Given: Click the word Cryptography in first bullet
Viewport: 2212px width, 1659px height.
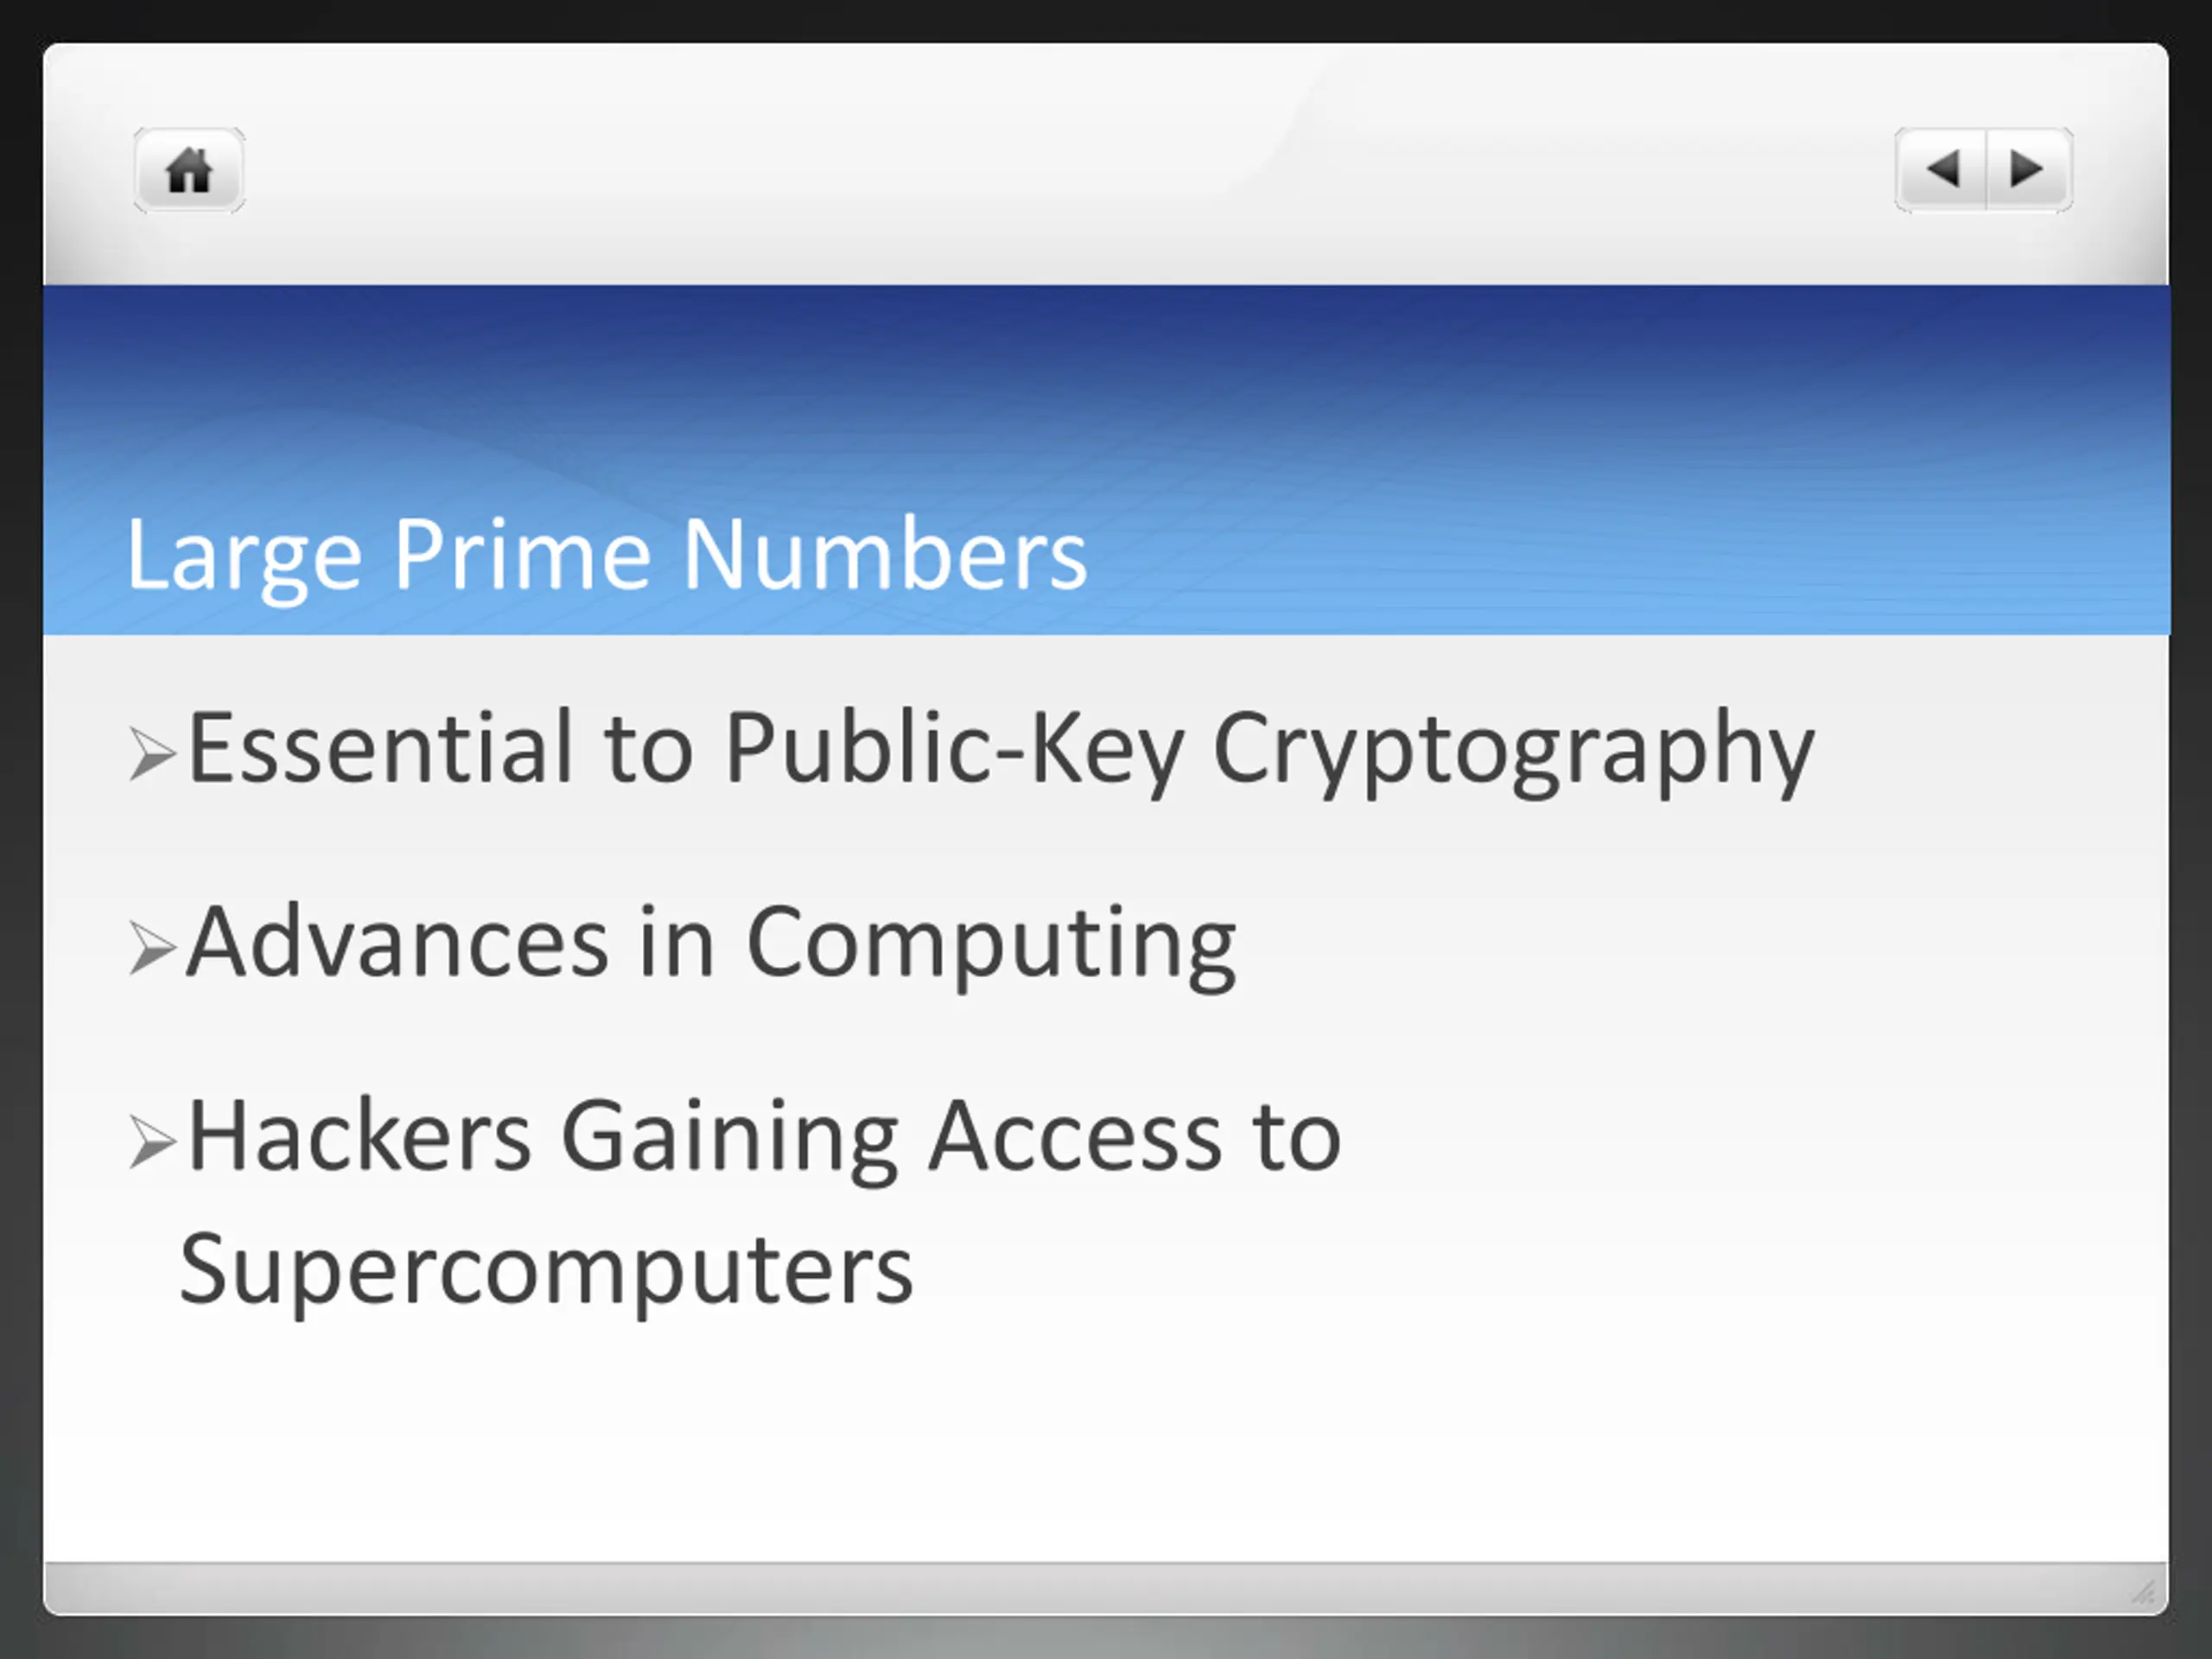Looking at the screenshot, I should pos(1513,752).
